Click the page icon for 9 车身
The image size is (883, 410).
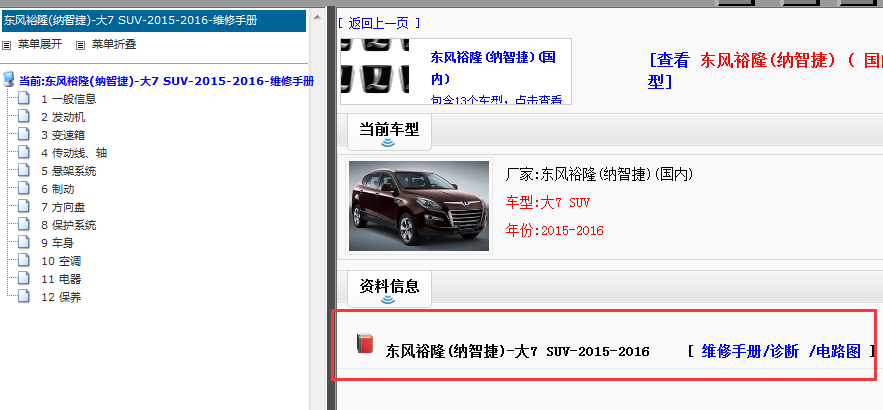(x=23, y=243)
